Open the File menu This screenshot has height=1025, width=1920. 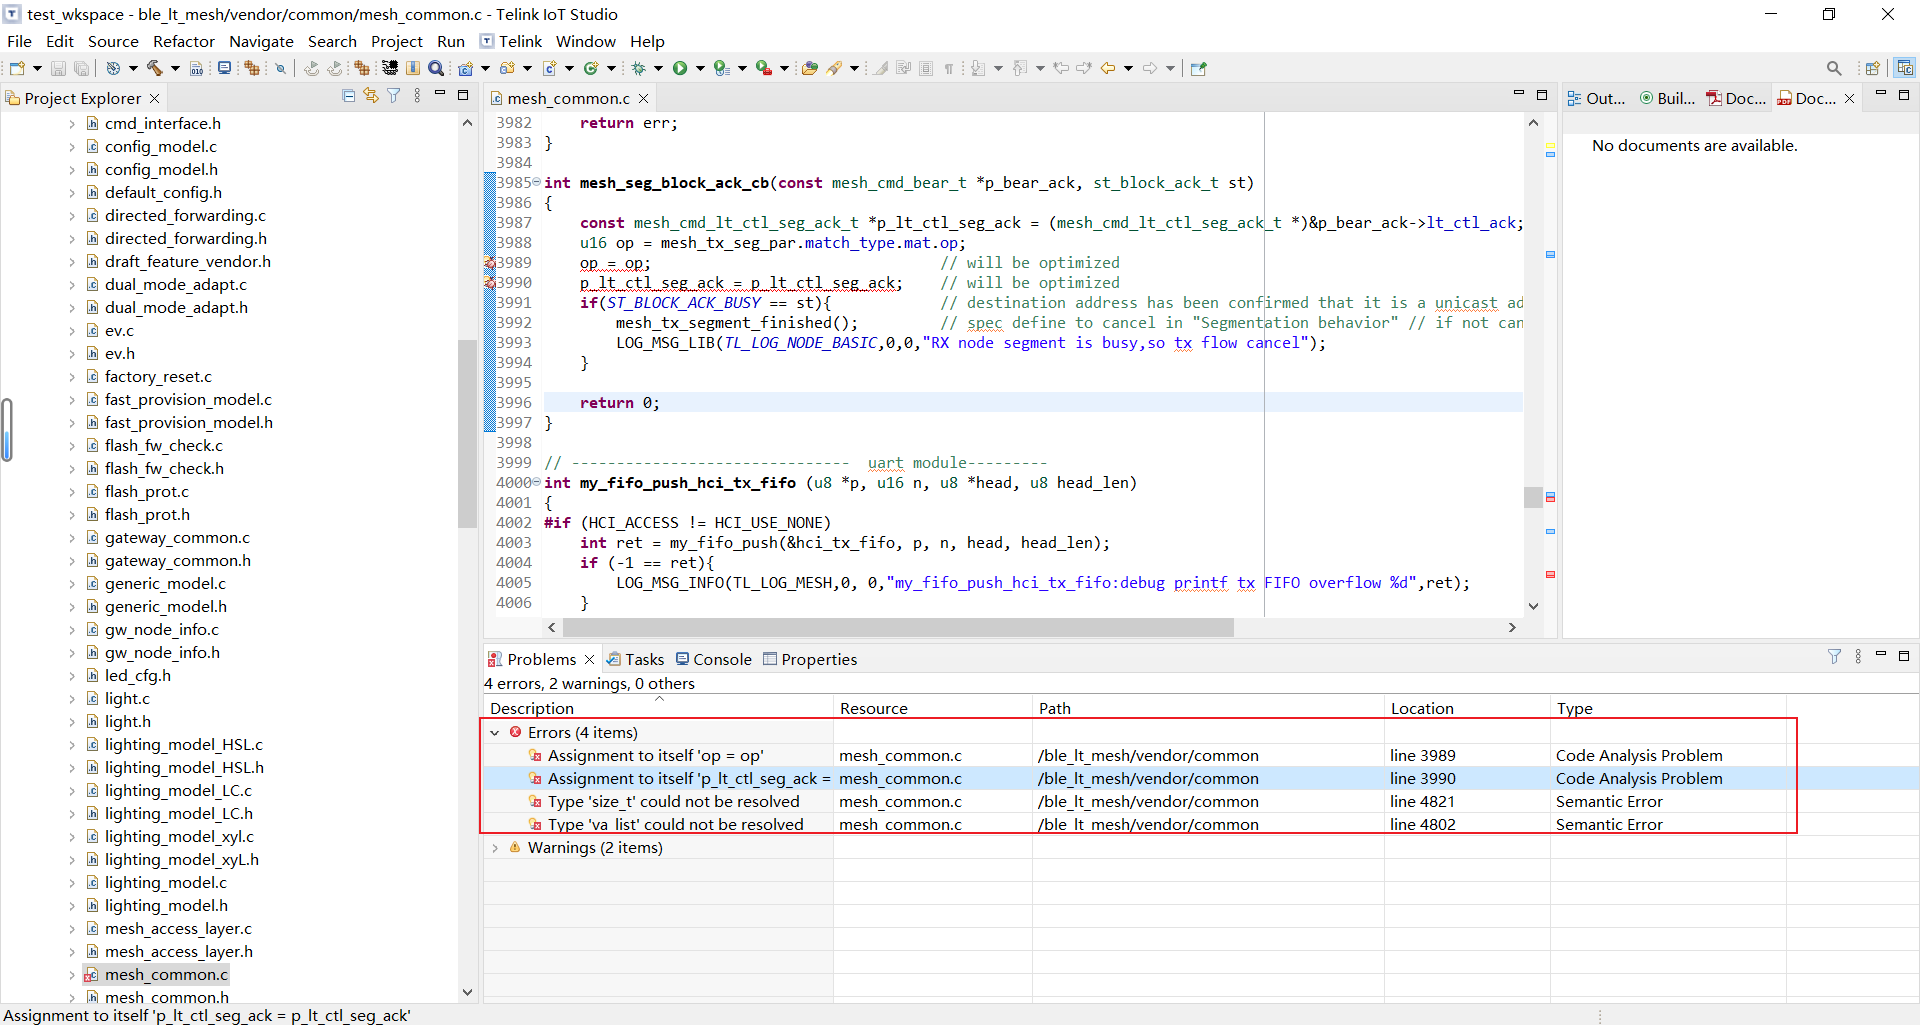(x=19, y=41)
